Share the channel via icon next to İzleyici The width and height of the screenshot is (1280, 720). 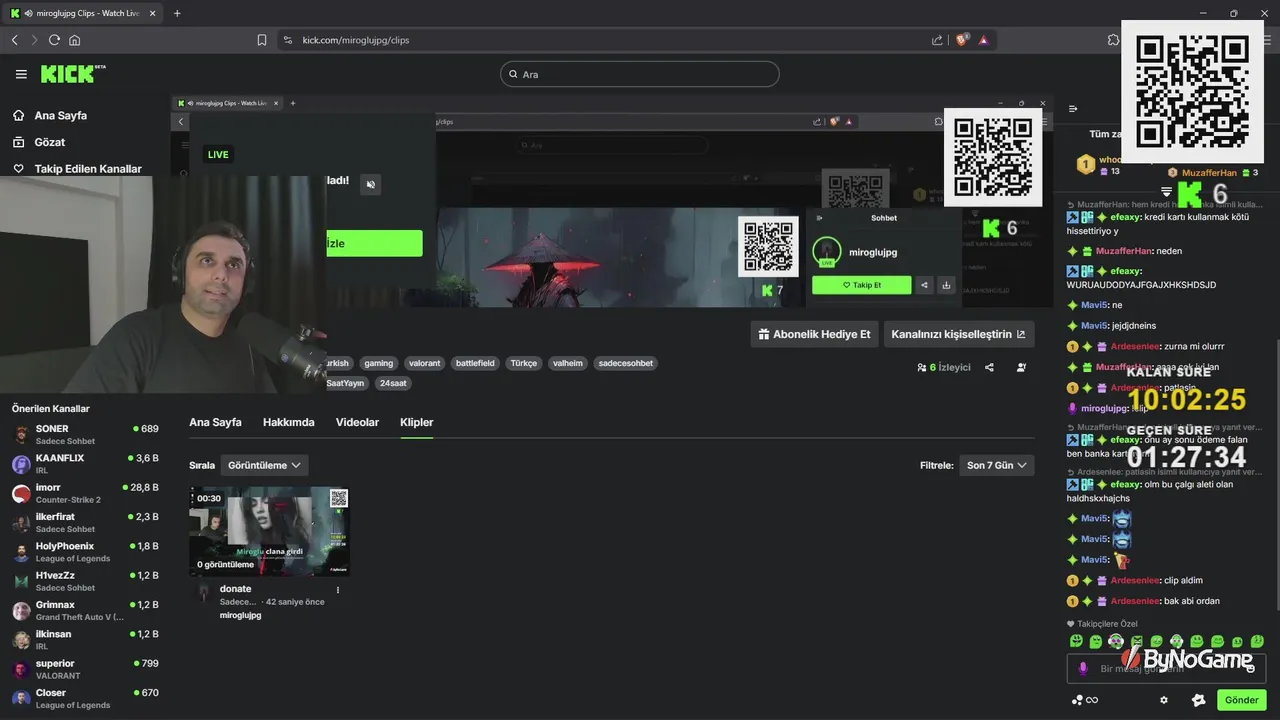tap(989, 367)
